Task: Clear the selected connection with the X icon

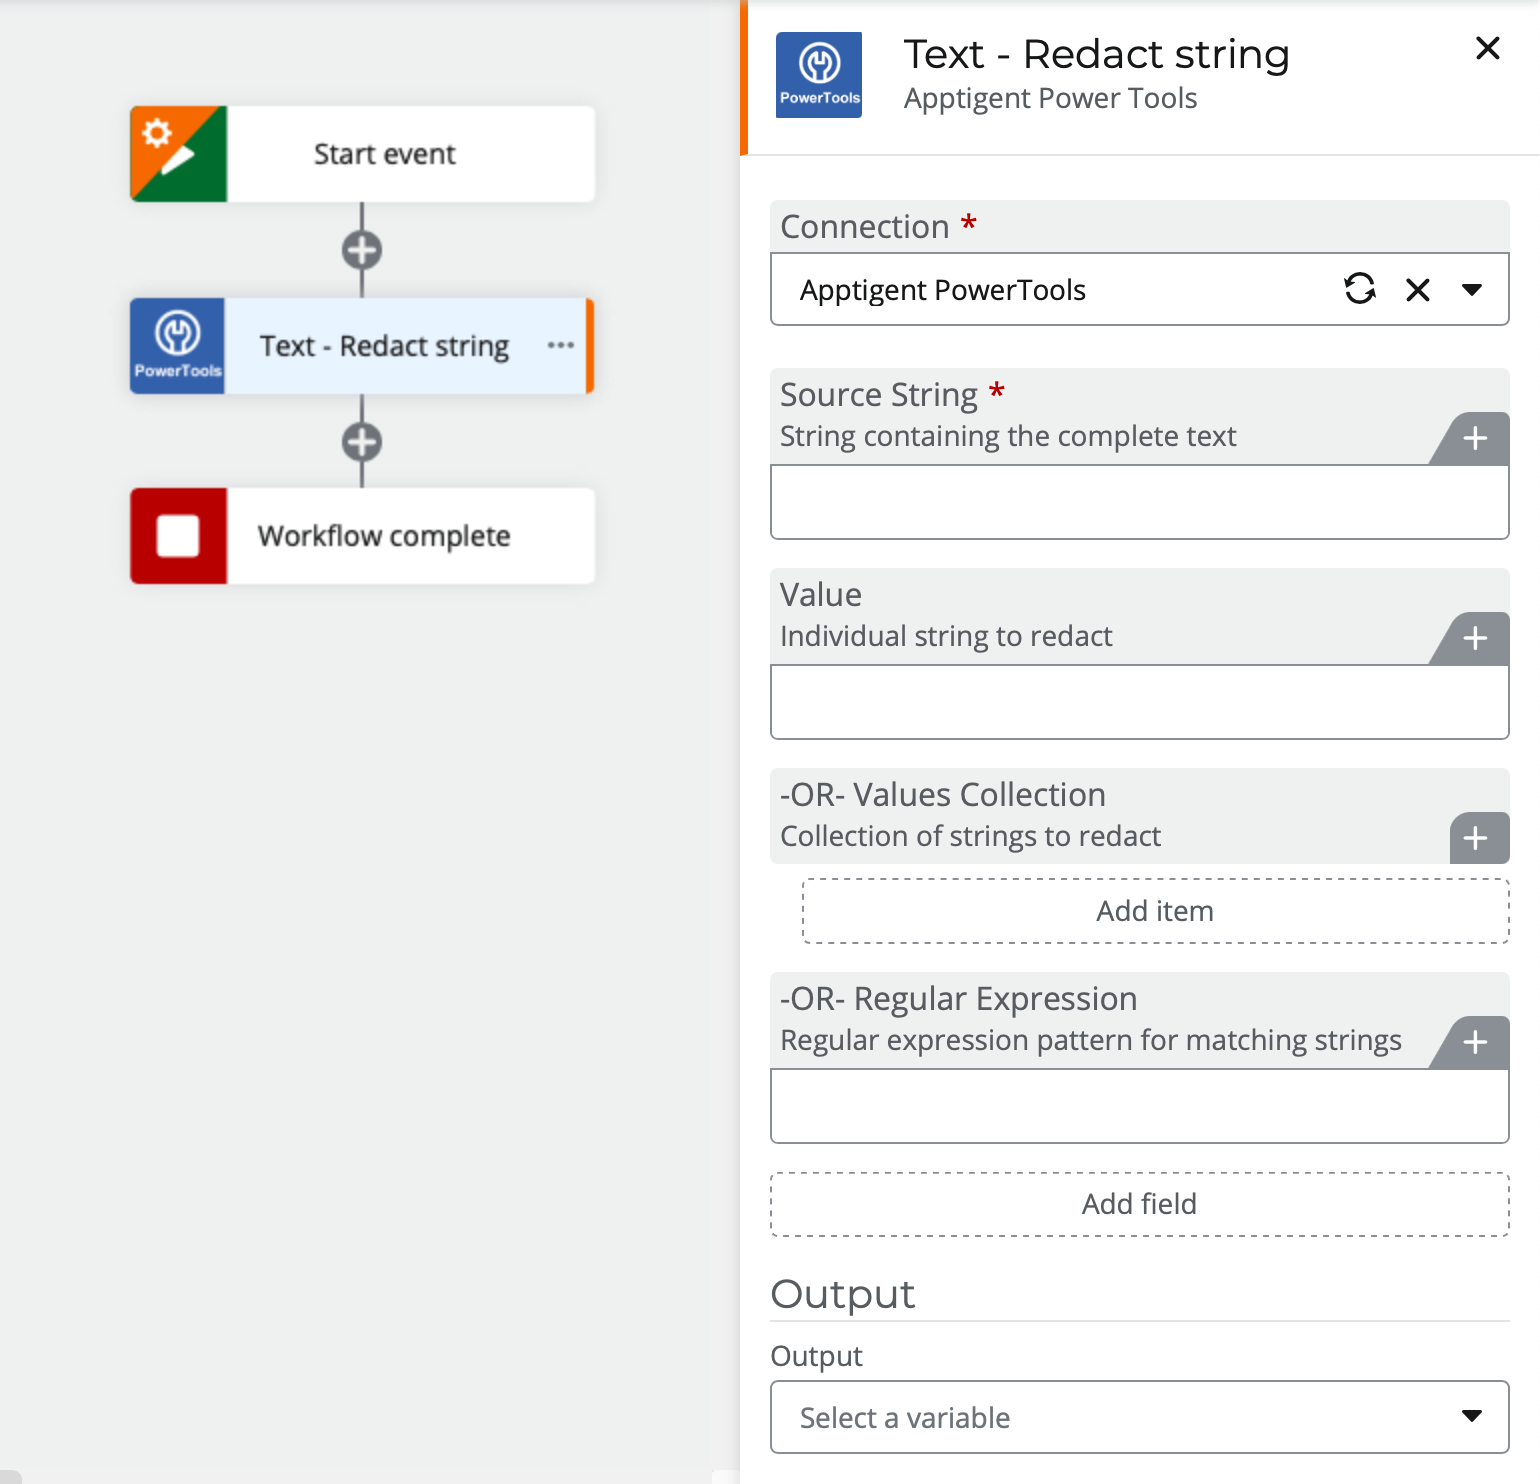Action: [1417, 289]
